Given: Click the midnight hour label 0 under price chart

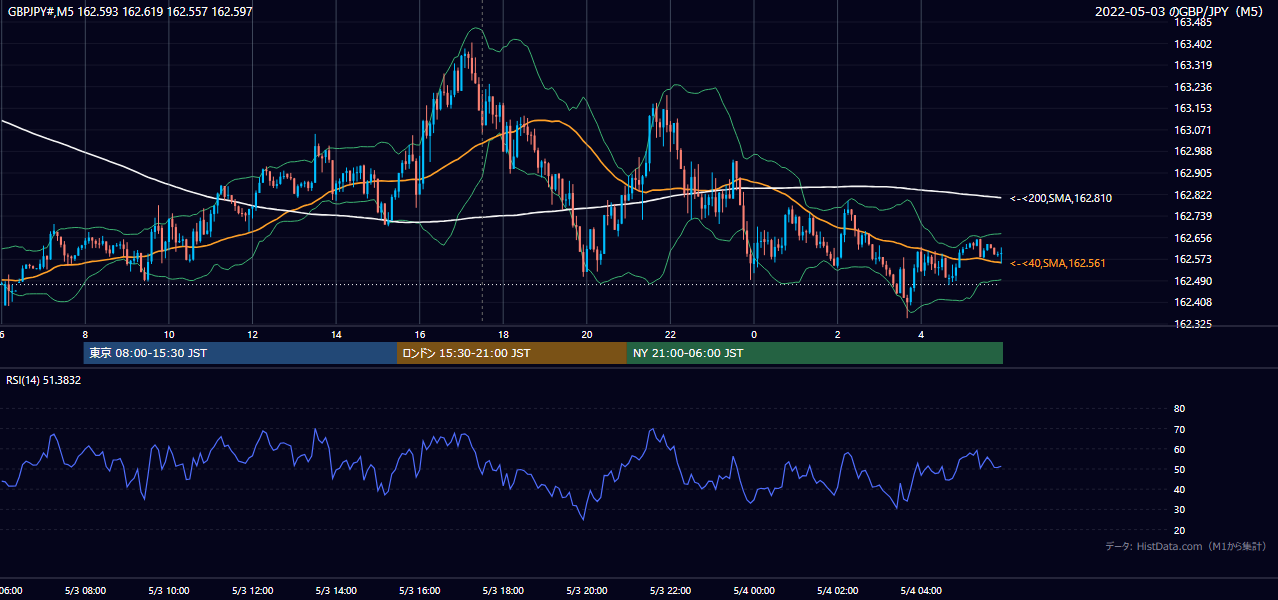Looking at the screenshot, I should point(754,334).
